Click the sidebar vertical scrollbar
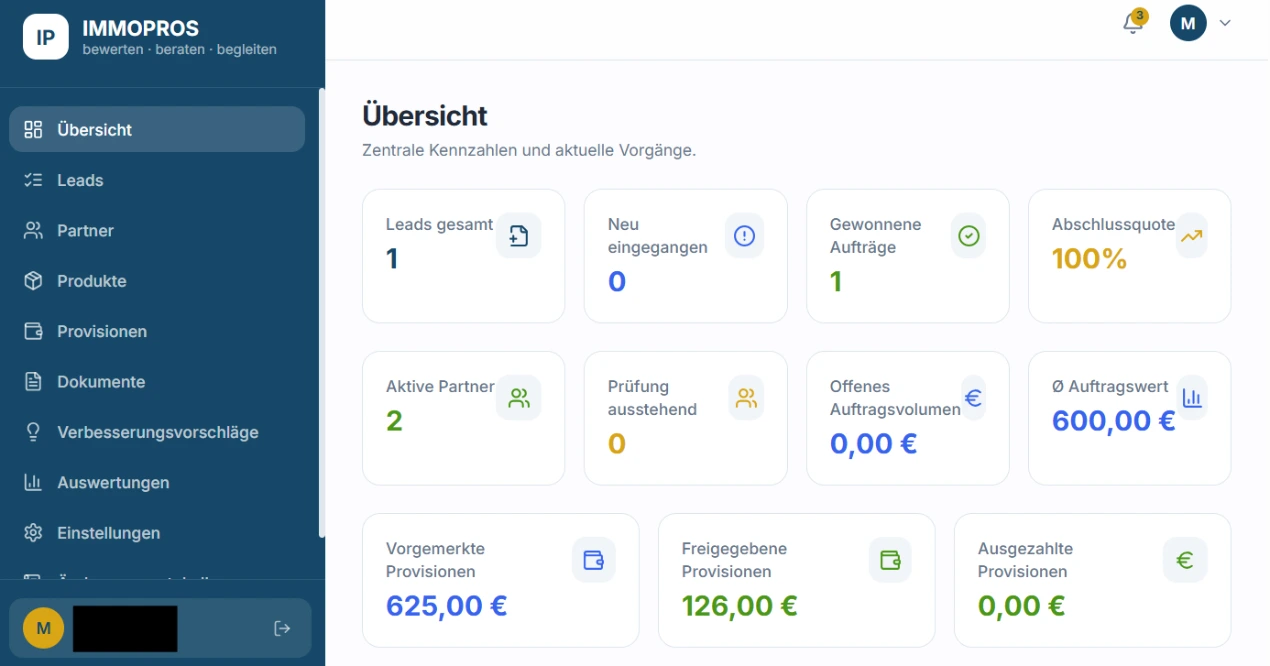The height and width of the screenshot is (666, 1270). (x=321, y=314)
